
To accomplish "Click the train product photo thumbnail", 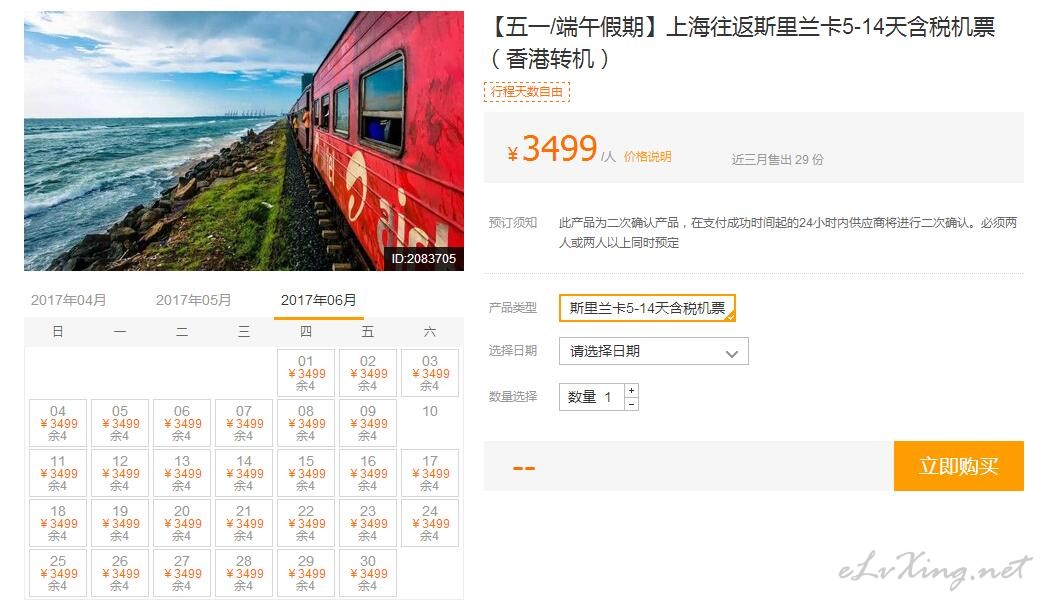I will pyautogui.click(x=244, y=141).
